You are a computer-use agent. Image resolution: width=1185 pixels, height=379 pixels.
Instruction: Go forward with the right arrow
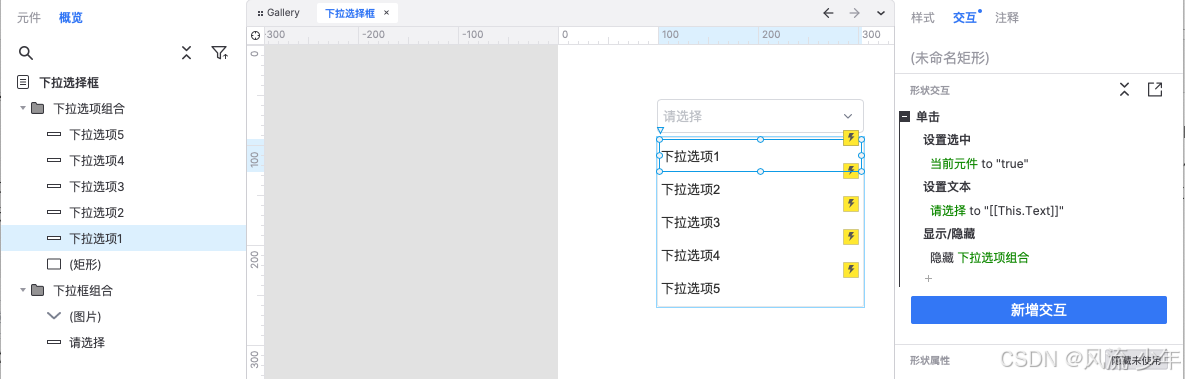[855, 13]
